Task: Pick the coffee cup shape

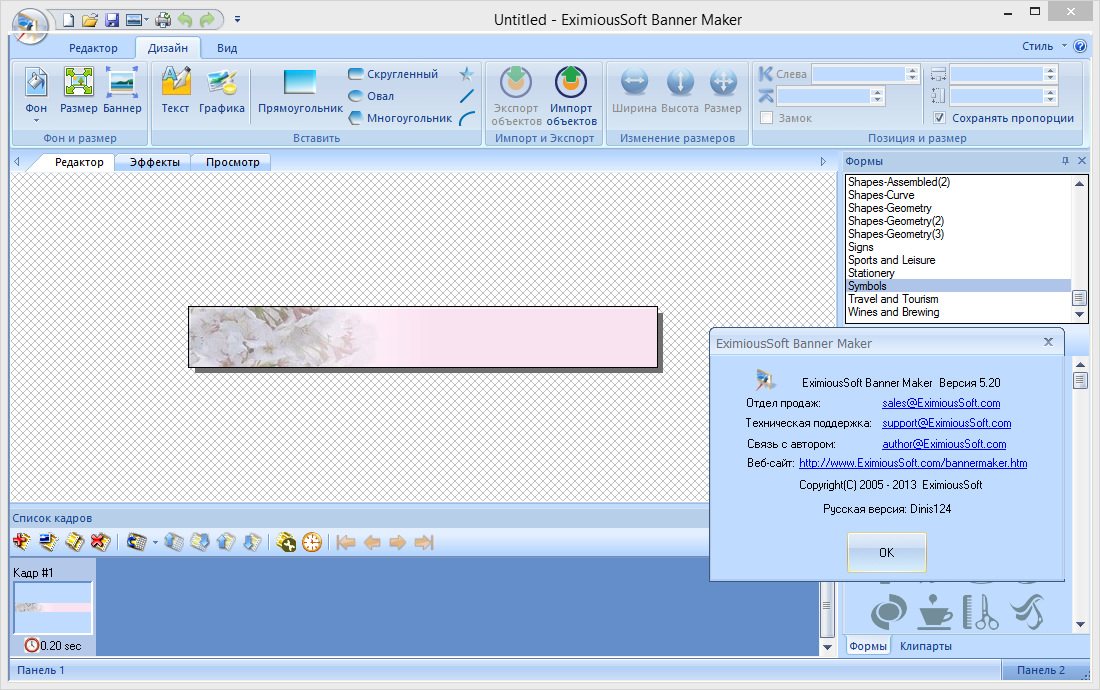Action: (934, 611)
